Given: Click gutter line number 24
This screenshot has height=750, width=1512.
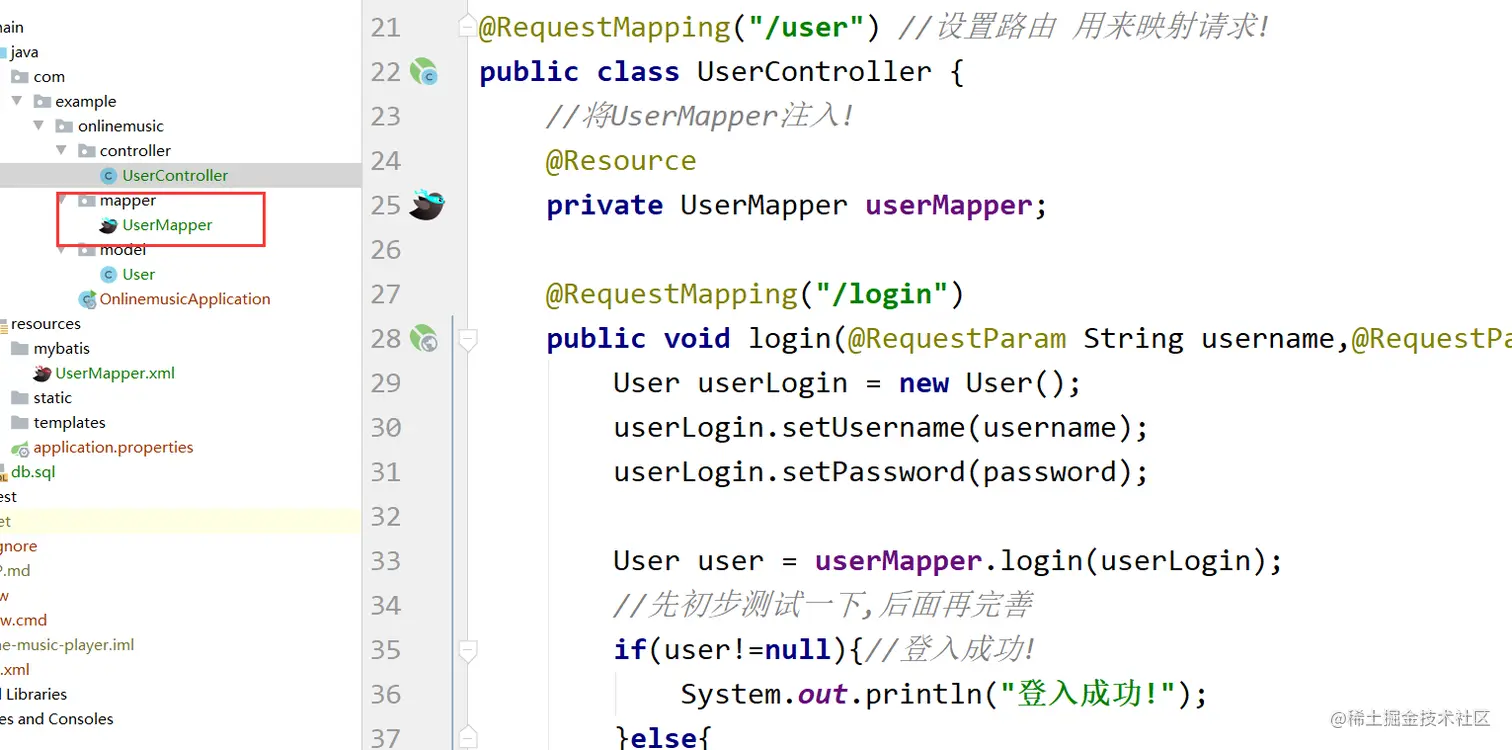Looking at the screenshot, I should coord(386,161).
